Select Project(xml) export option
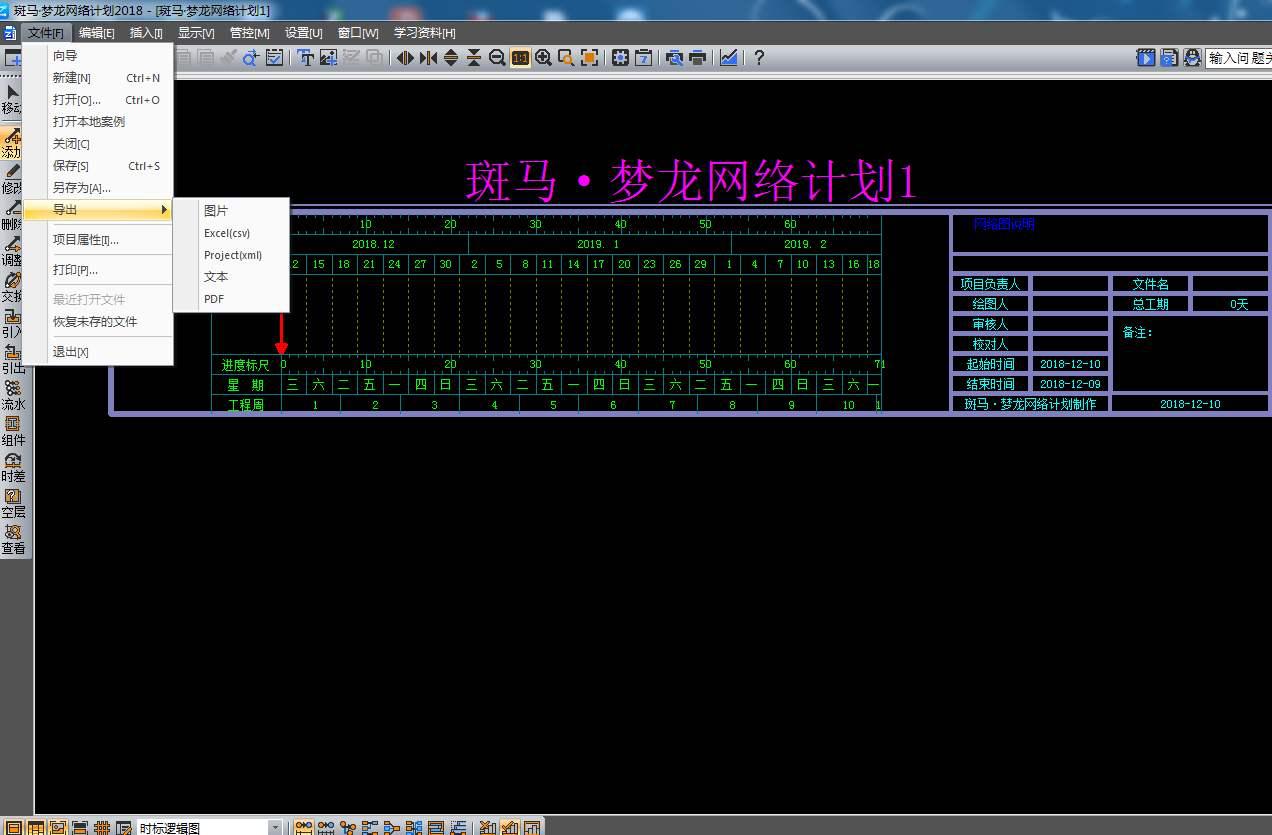1272x835 pixels. [232, 255]
